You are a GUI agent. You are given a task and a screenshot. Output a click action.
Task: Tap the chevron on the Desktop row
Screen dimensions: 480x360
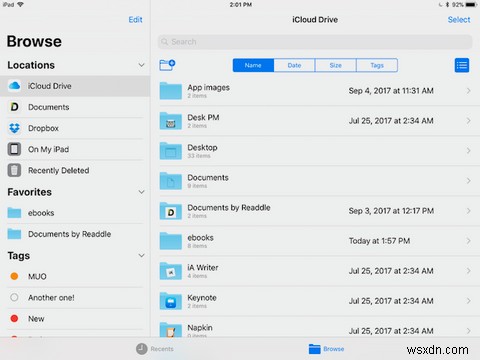tap(468, 151)
